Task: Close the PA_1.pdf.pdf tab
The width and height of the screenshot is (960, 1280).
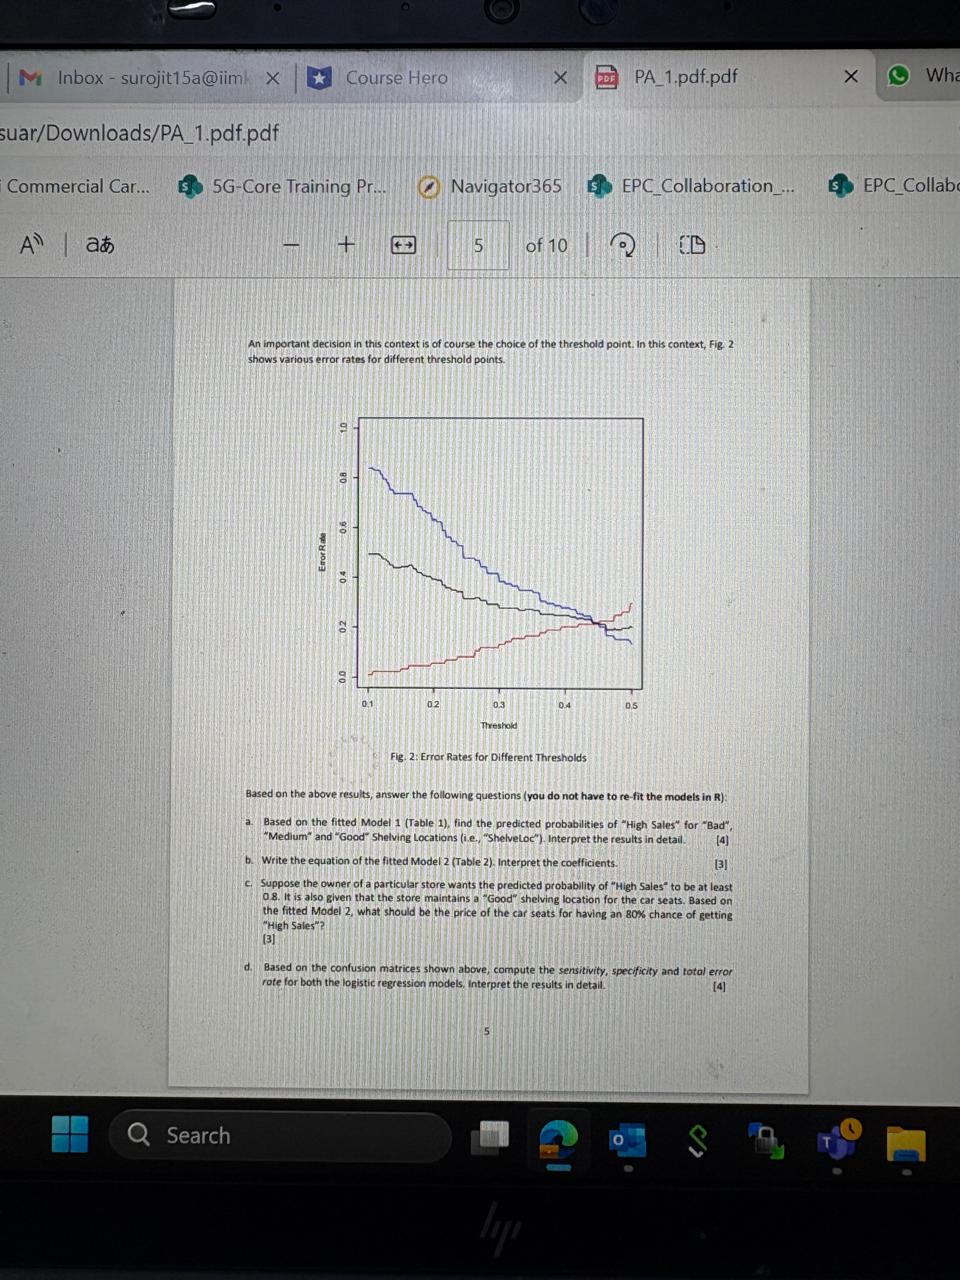Action: coord(851,76)
